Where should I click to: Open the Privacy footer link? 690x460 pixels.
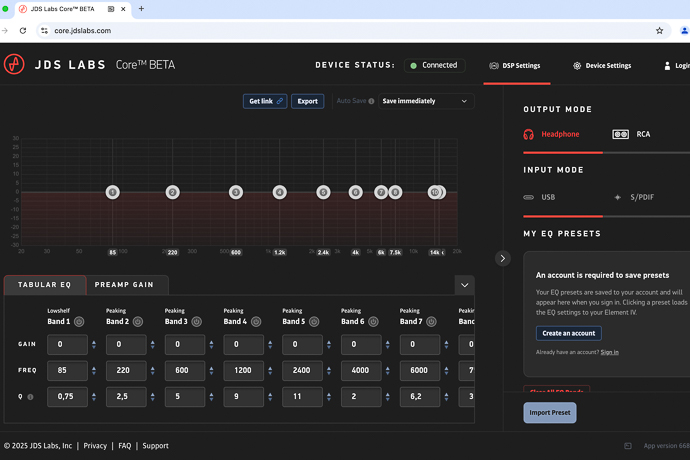(x=95, y=446)
